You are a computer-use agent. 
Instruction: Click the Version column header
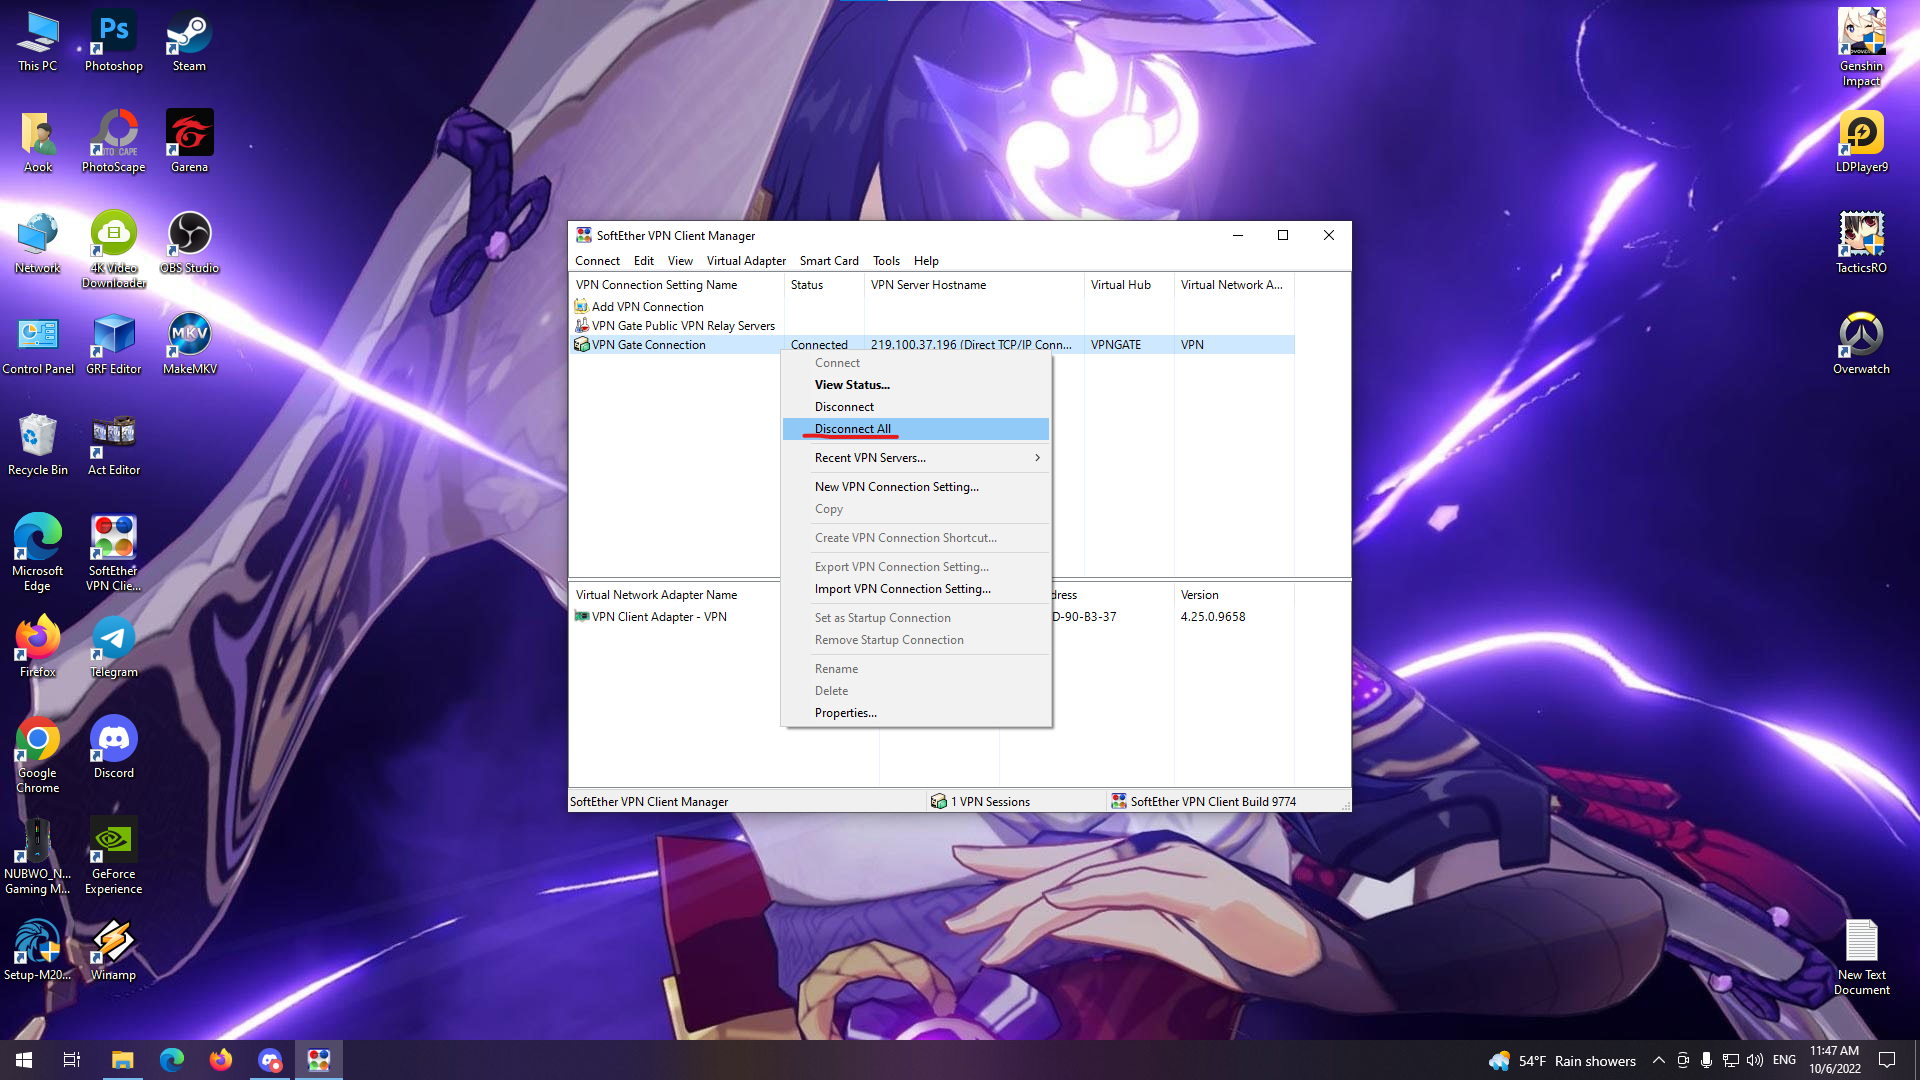[x=1234, y=595]
